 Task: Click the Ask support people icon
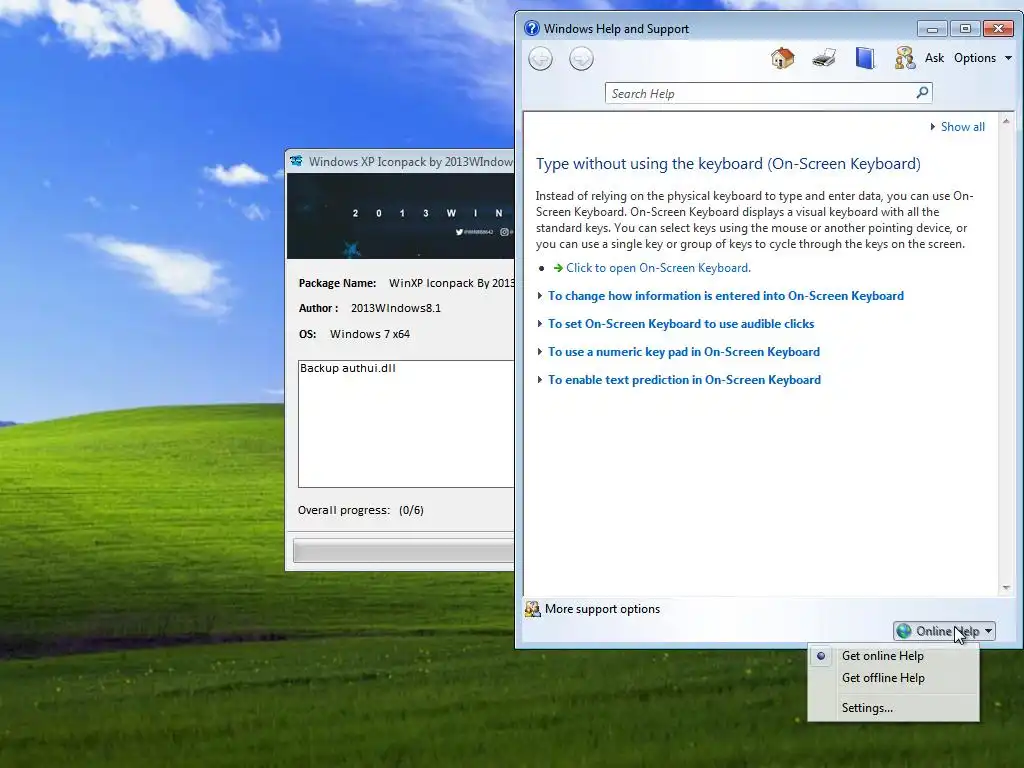(x=905, y=58)
